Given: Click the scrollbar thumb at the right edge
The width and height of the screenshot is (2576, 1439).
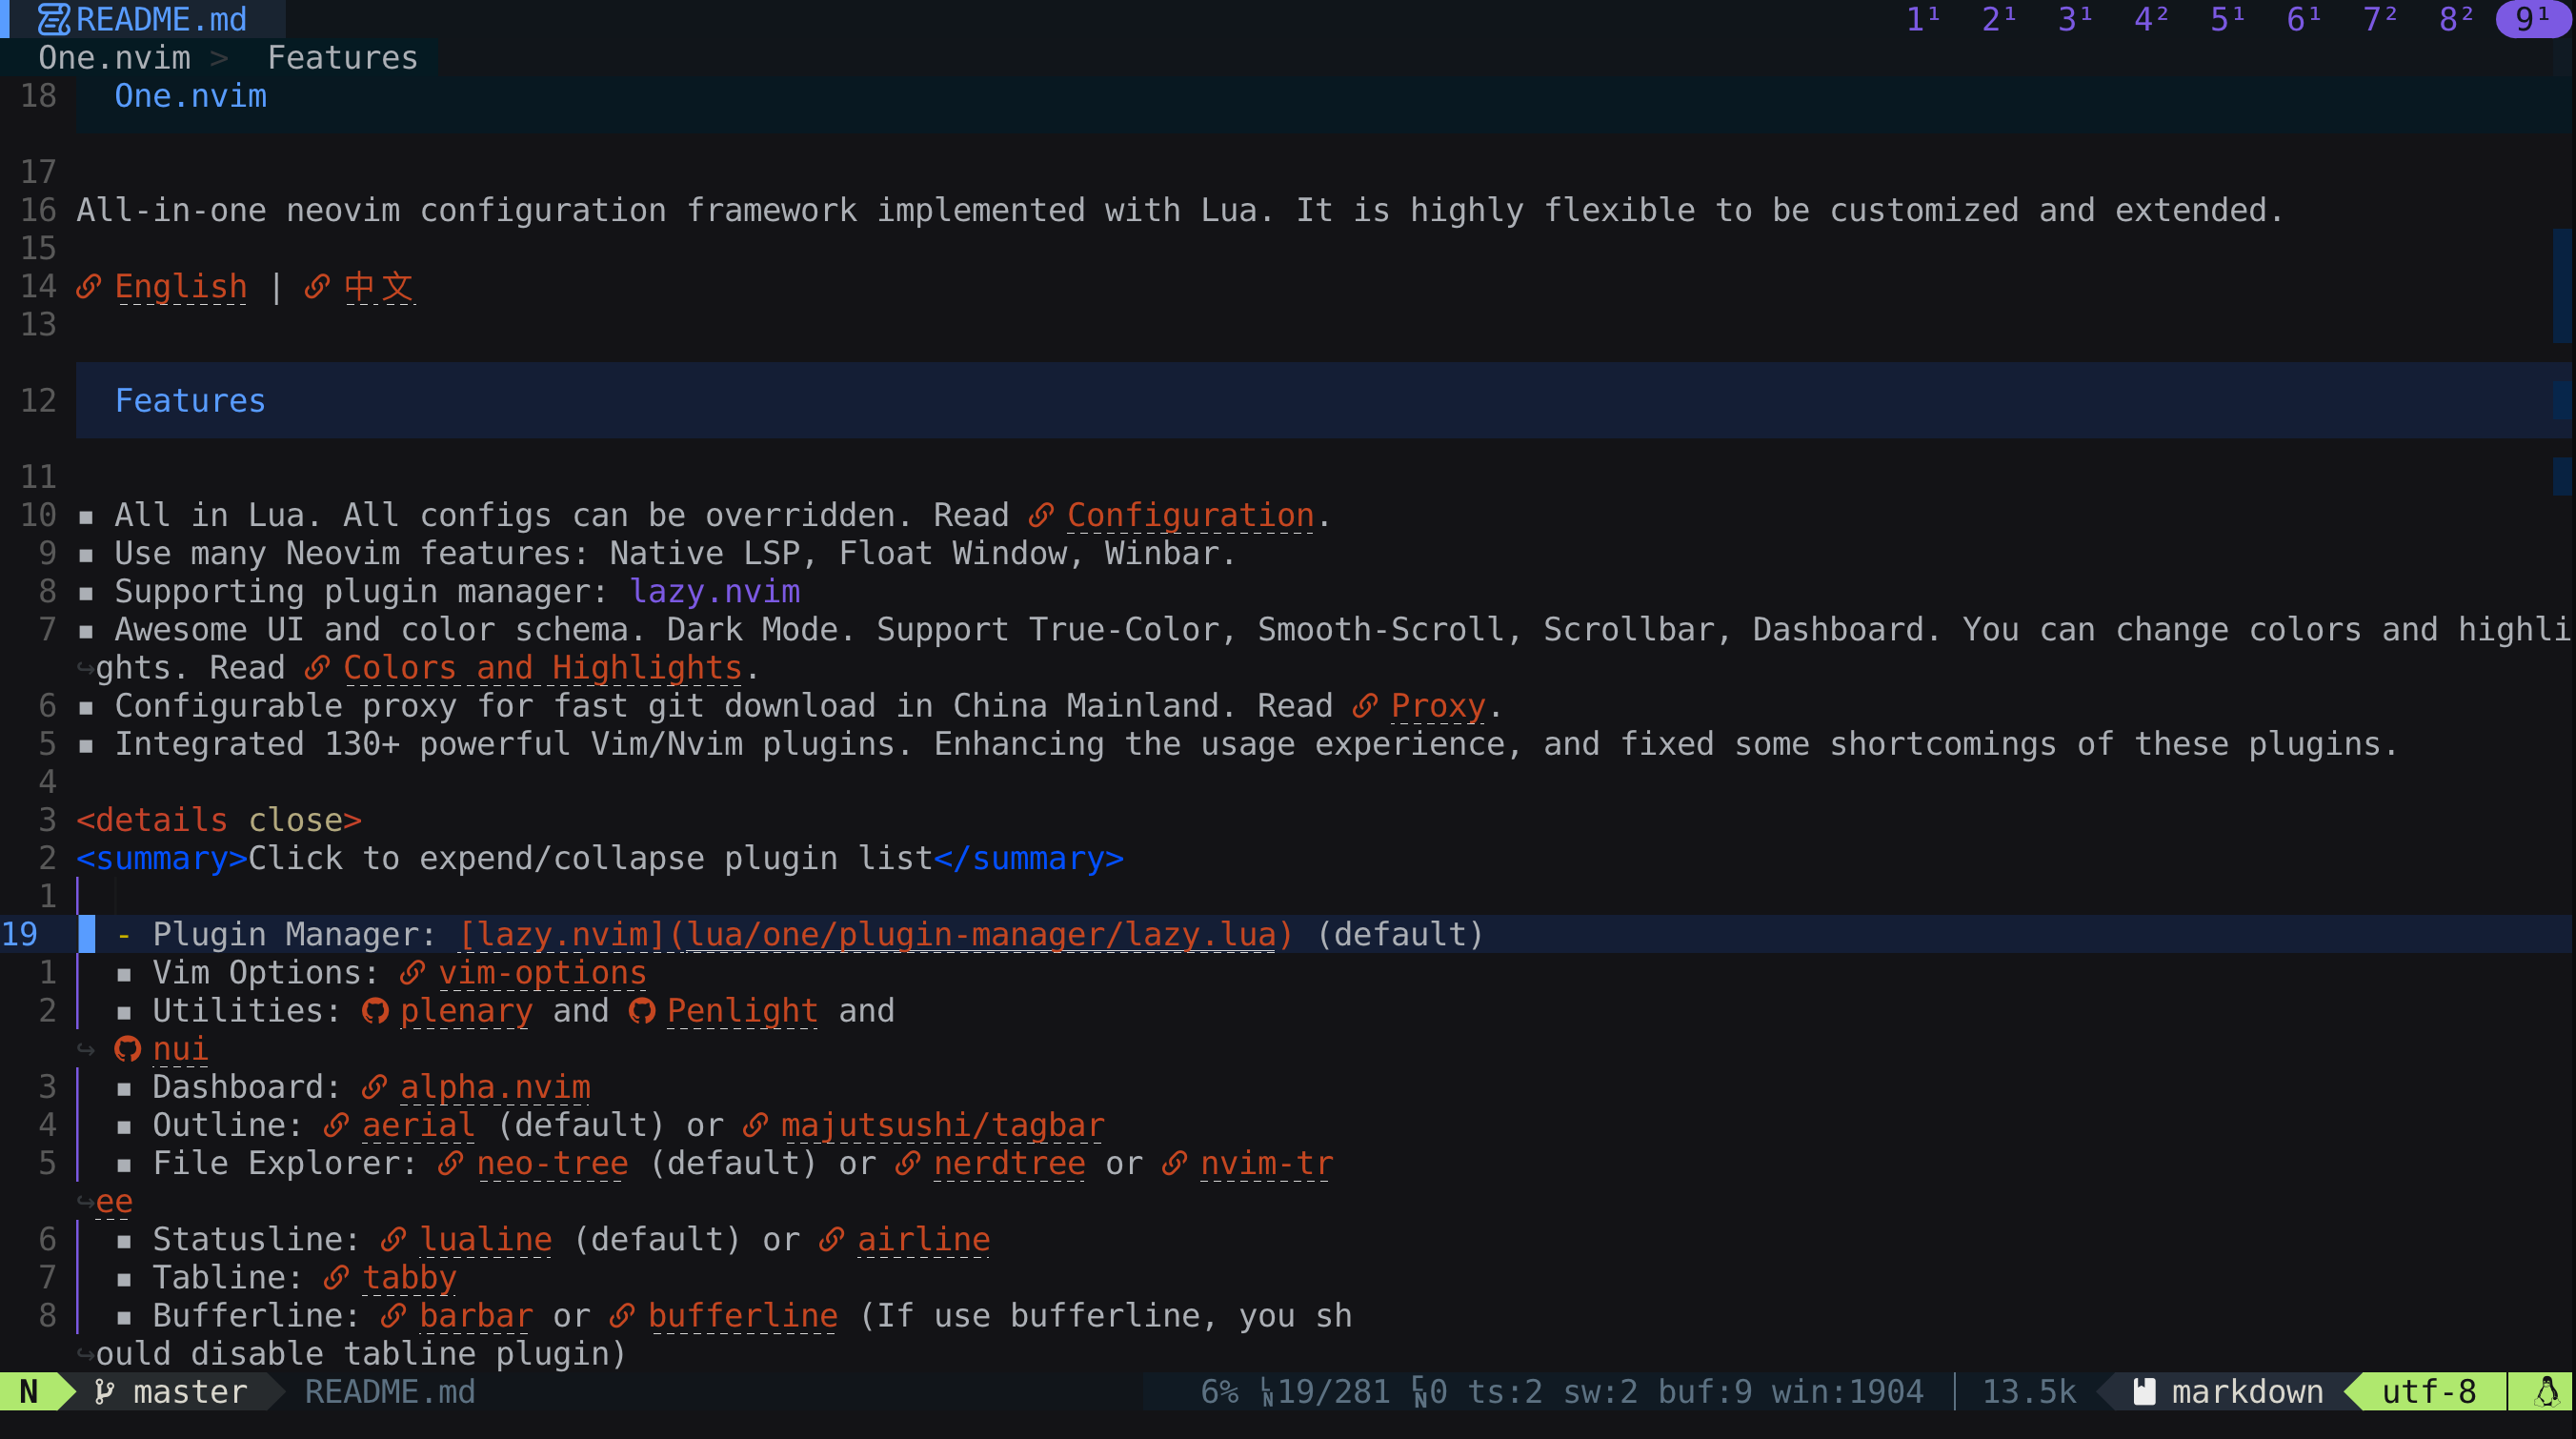Looking at the screenshot, I should [x=2562, y=285].
